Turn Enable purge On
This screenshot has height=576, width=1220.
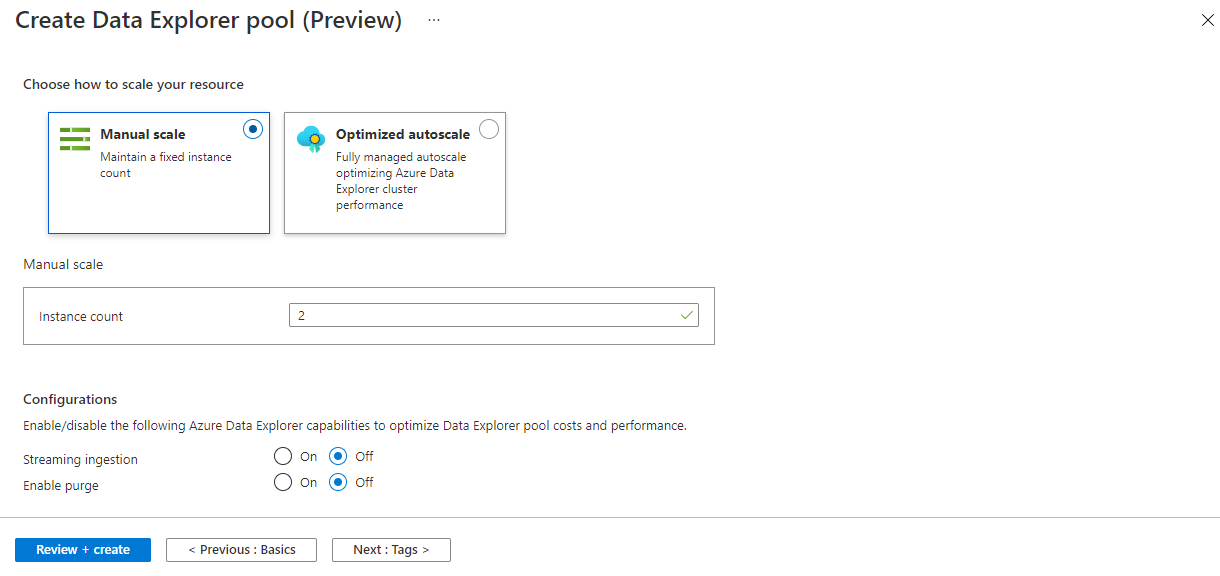point(283,482)
